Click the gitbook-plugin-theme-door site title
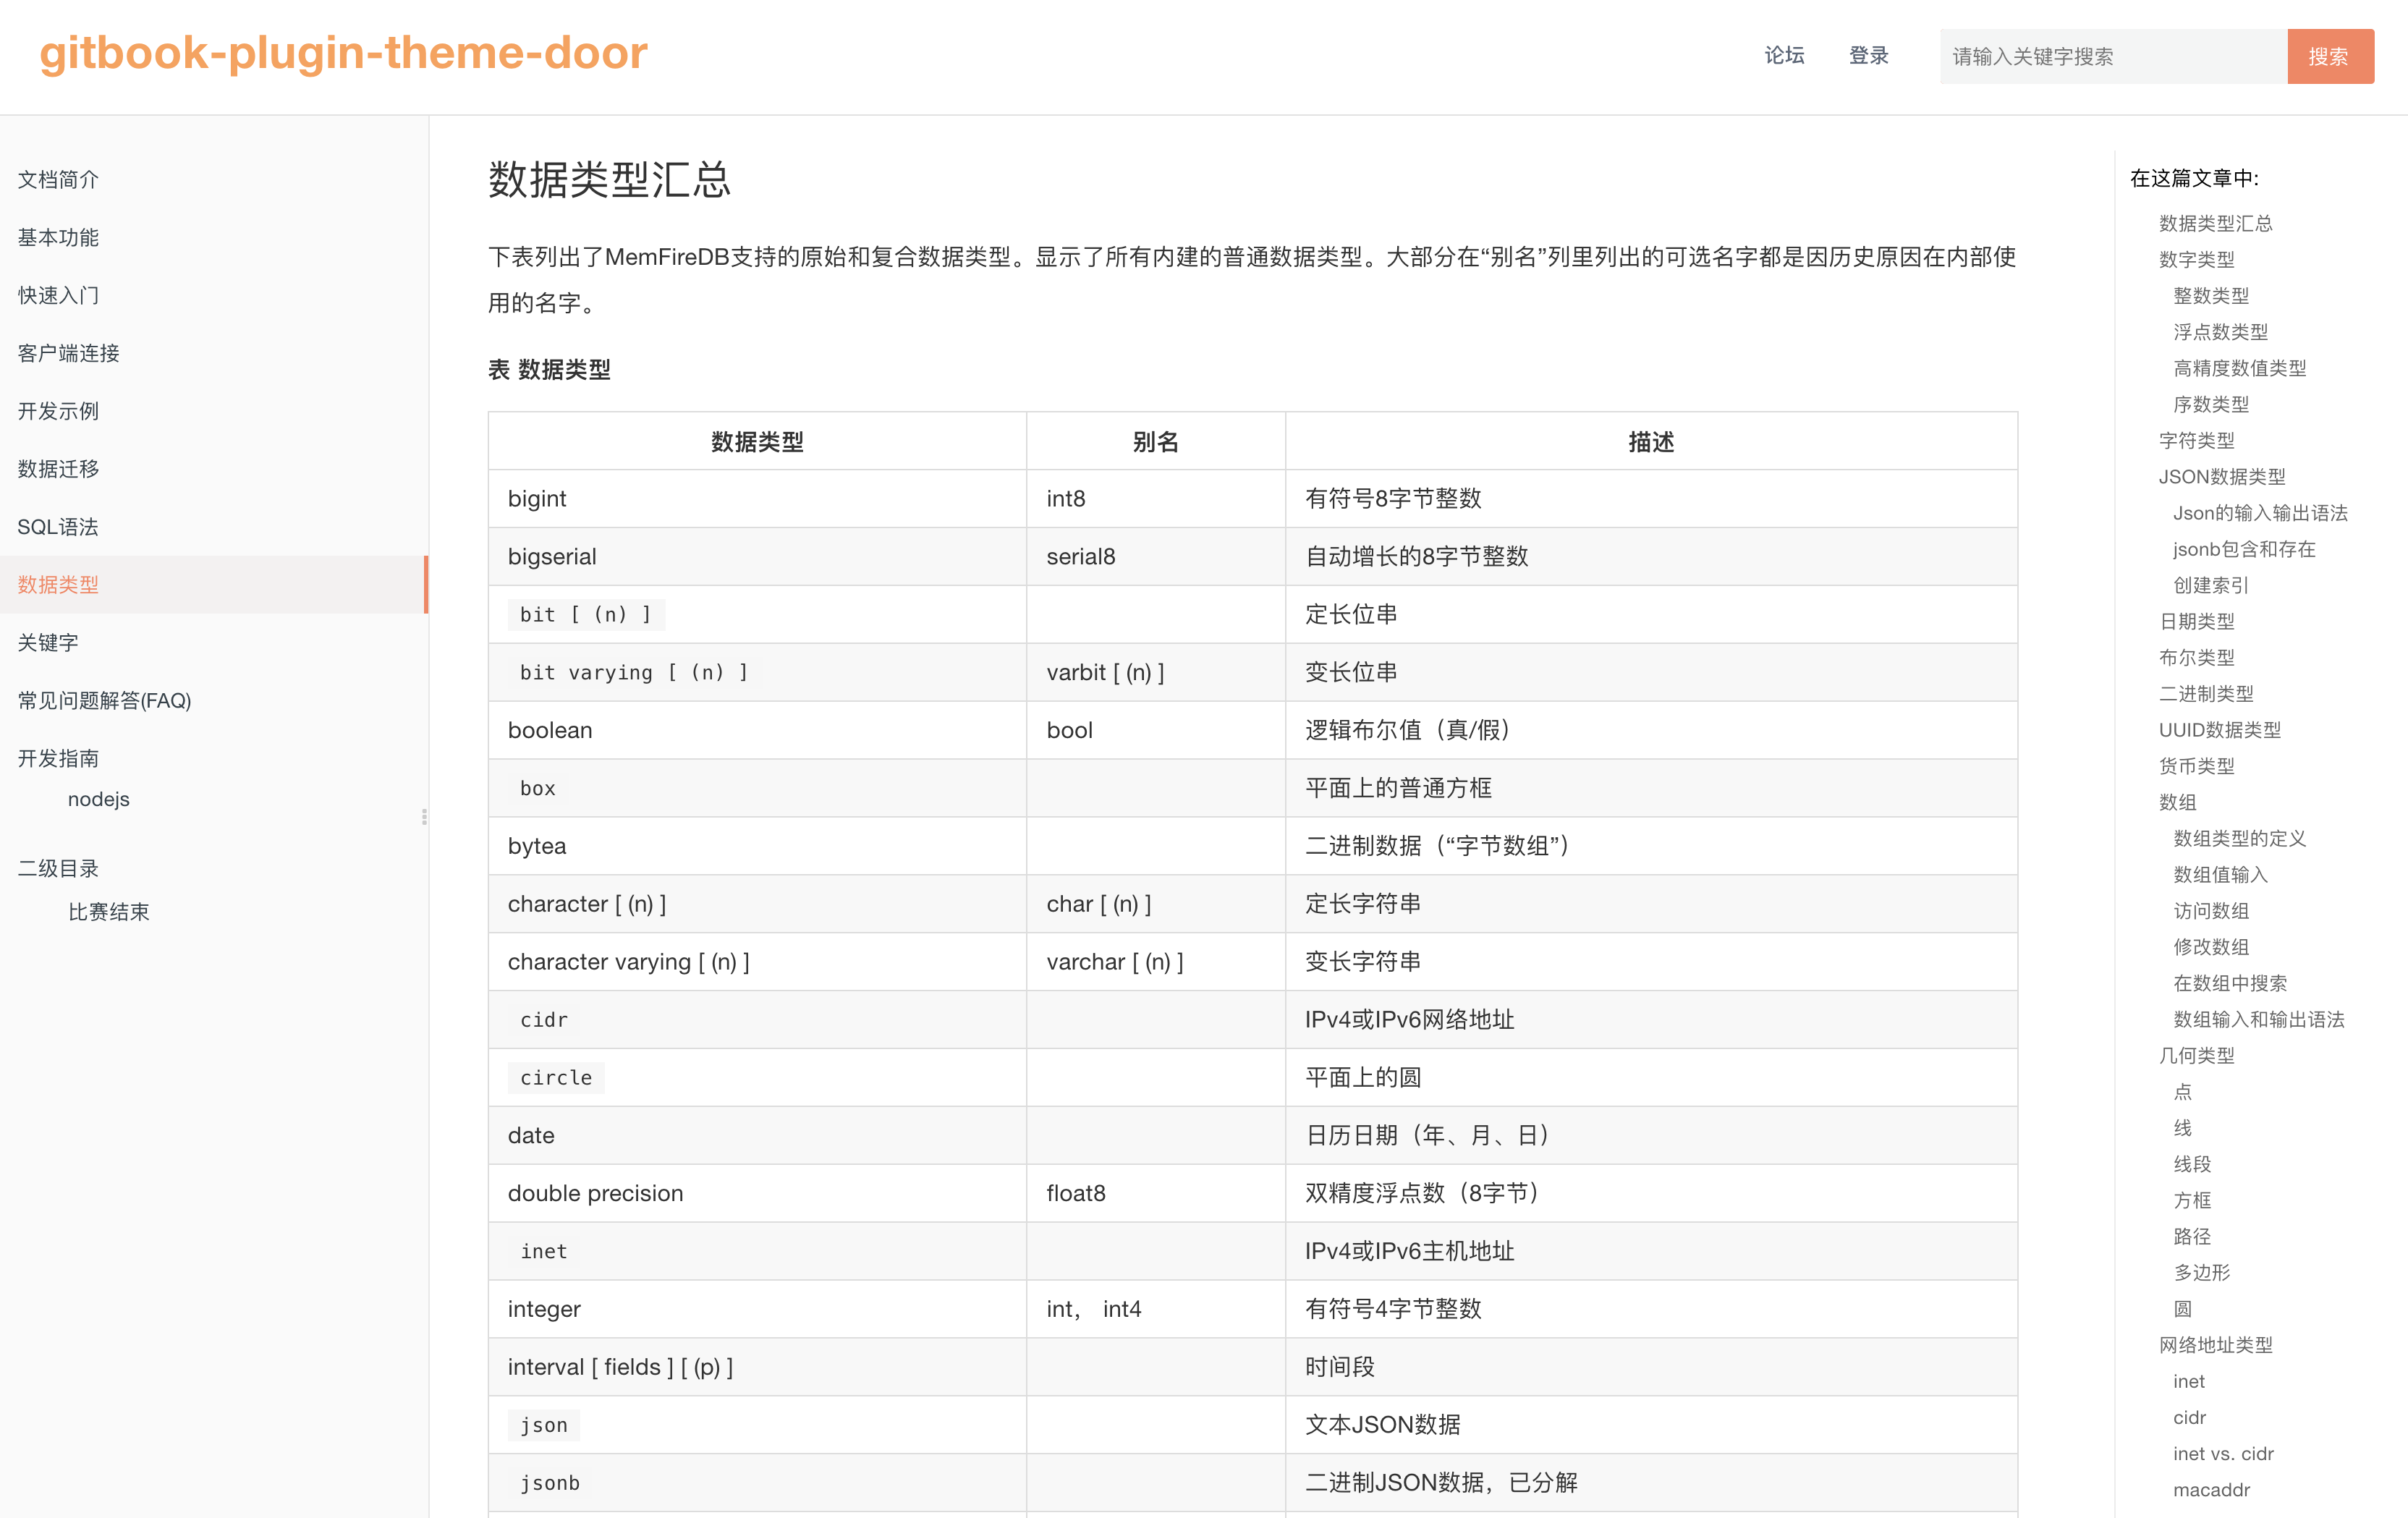Screen dimensions: 2408x1518 pos(343,53)
